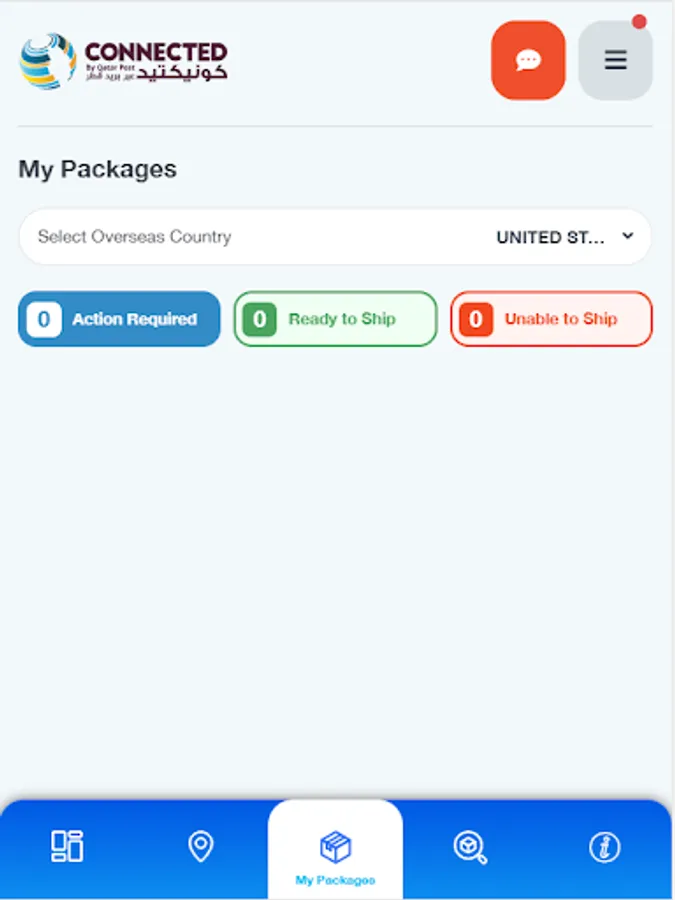
Task: Click the My Packages page heading
Action: (x=97, y=169)
